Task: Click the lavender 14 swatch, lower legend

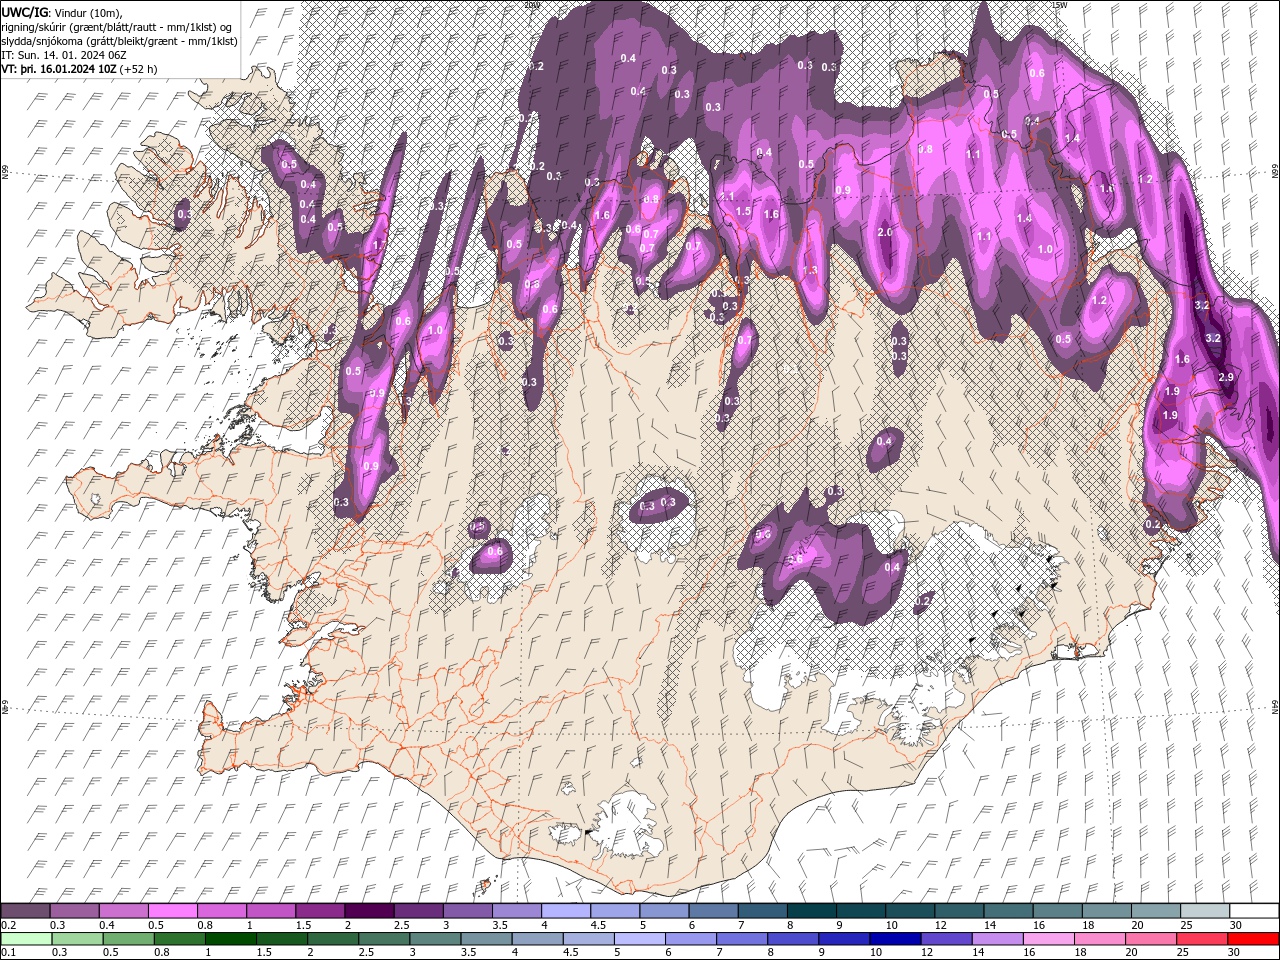Action: point(998,939)
